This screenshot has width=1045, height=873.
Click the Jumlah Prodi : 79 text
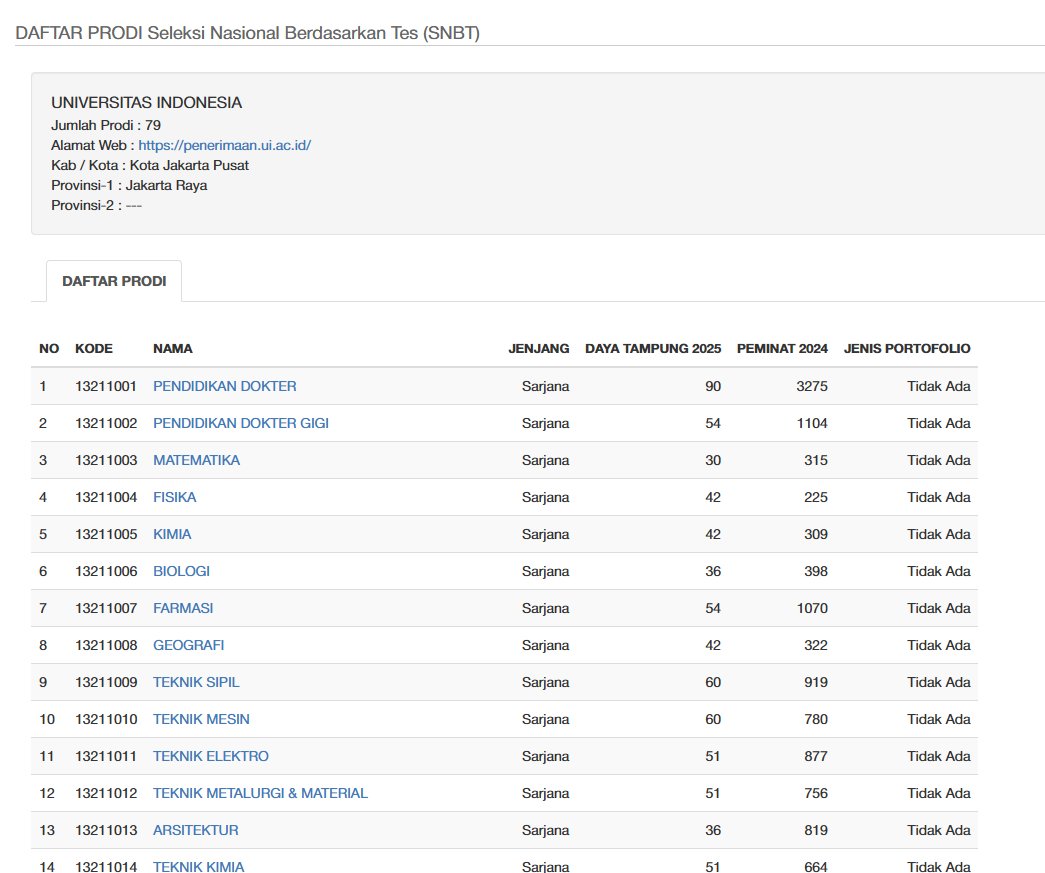(x=106, y=125)
